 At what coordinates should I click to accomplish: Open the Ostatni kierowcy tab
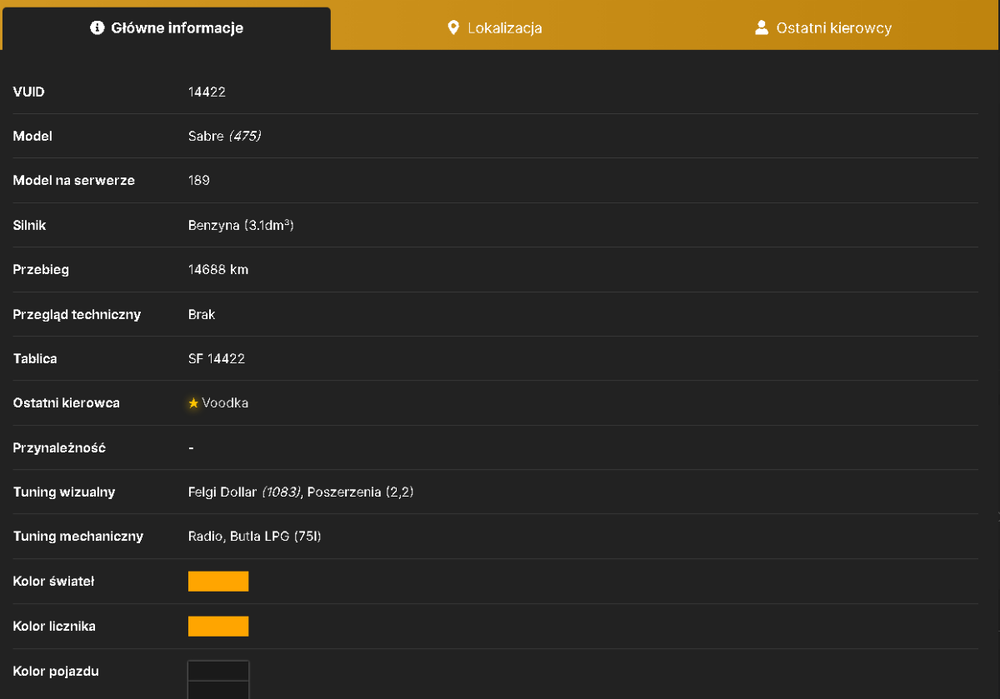point(823,28)
